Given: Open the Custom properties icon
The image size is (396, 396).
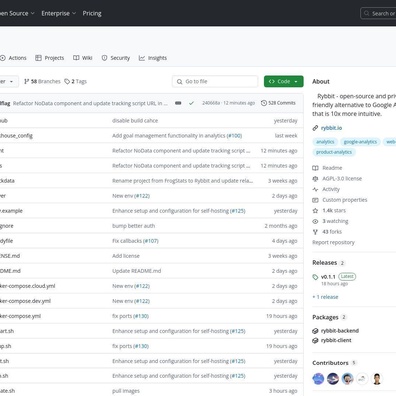Looking at the screenshot, I should tap(315, 200).
